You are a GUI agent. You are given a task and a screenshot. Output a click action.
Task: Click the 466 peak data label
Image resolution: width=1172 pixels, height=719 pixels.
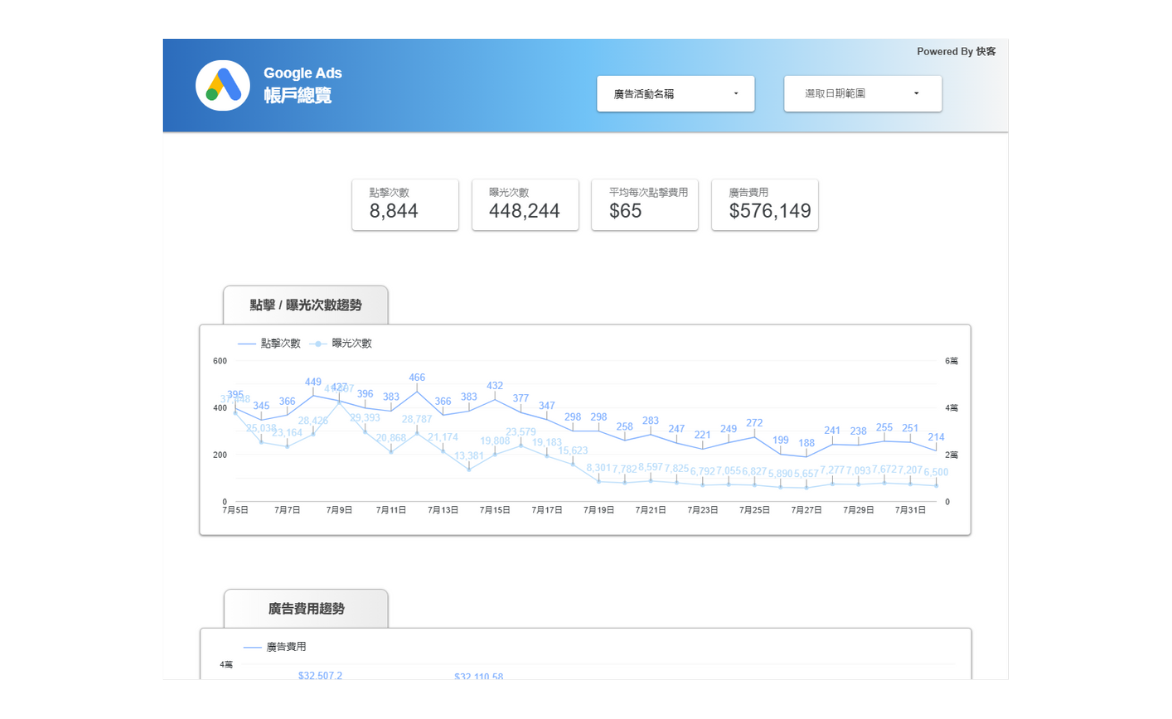click(x=417, y=377)
